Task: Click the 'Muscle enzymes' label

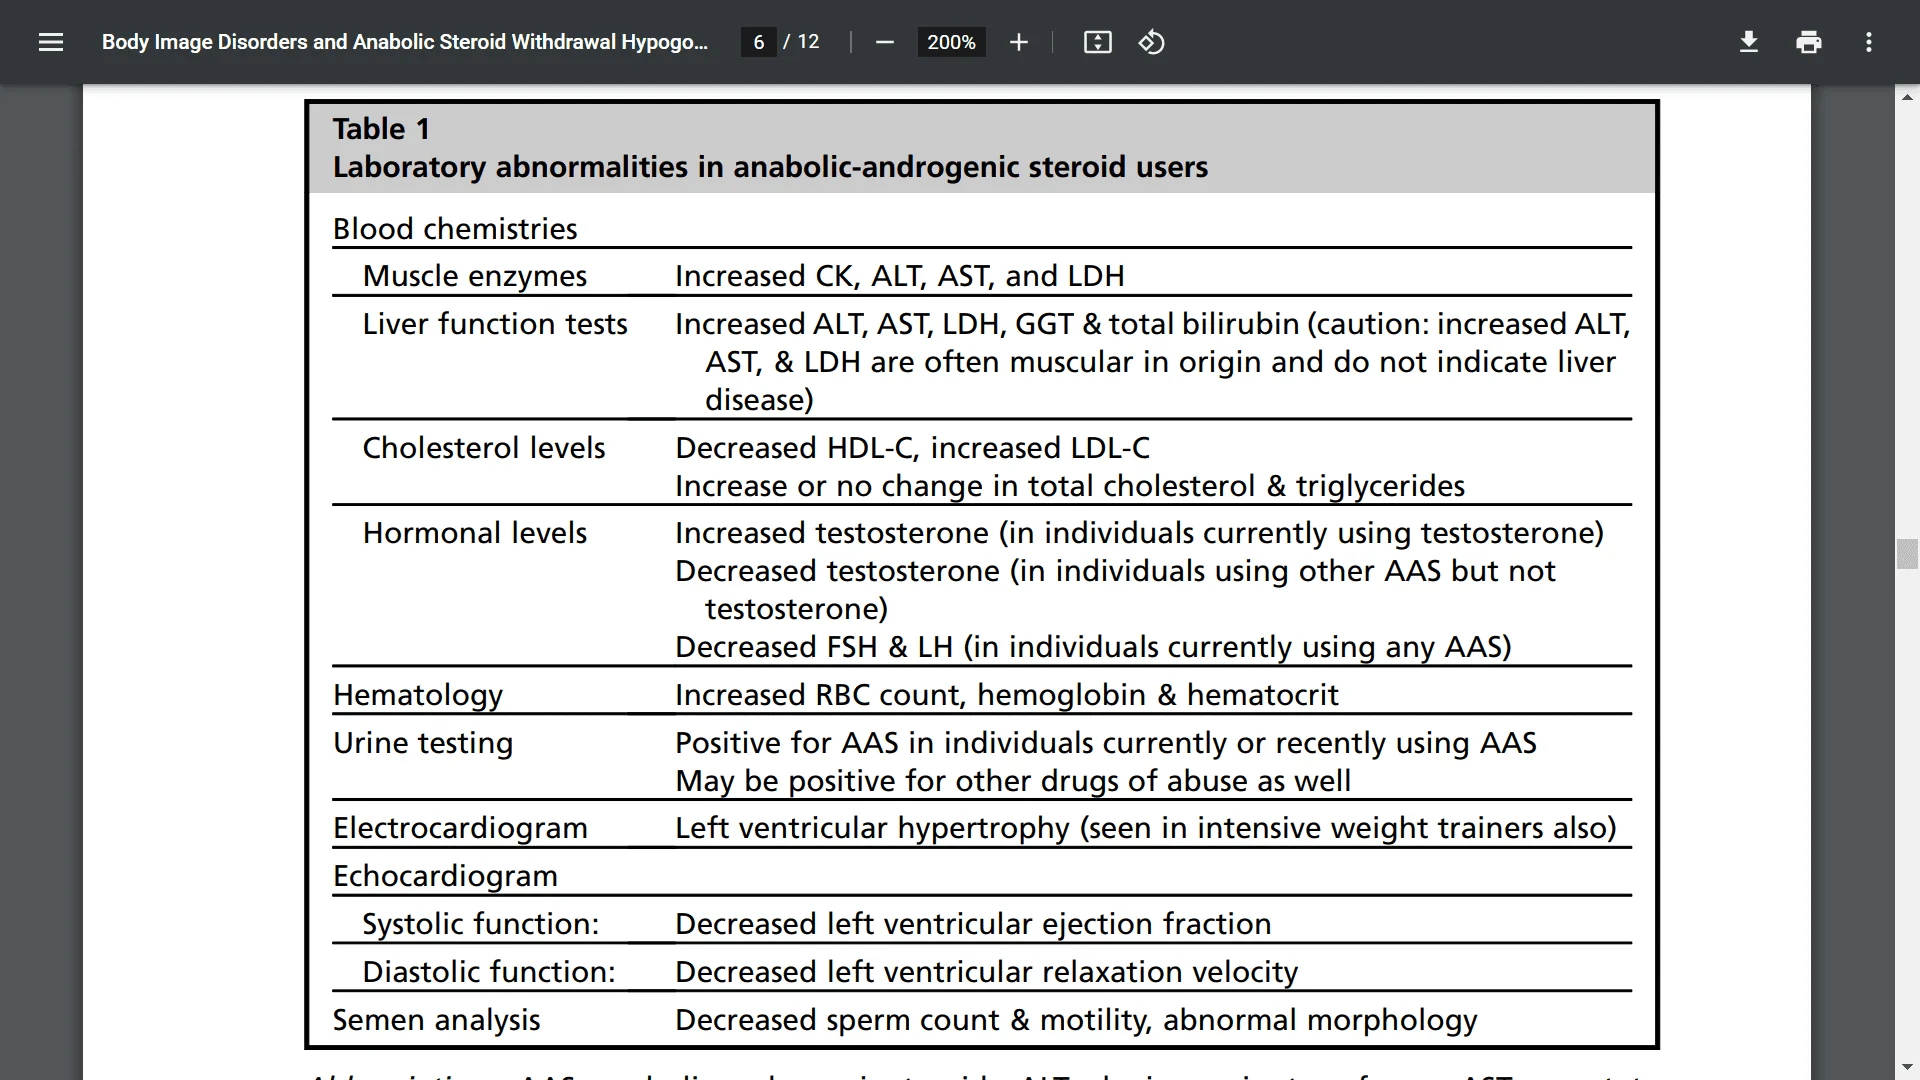Action: coord(474,276)
